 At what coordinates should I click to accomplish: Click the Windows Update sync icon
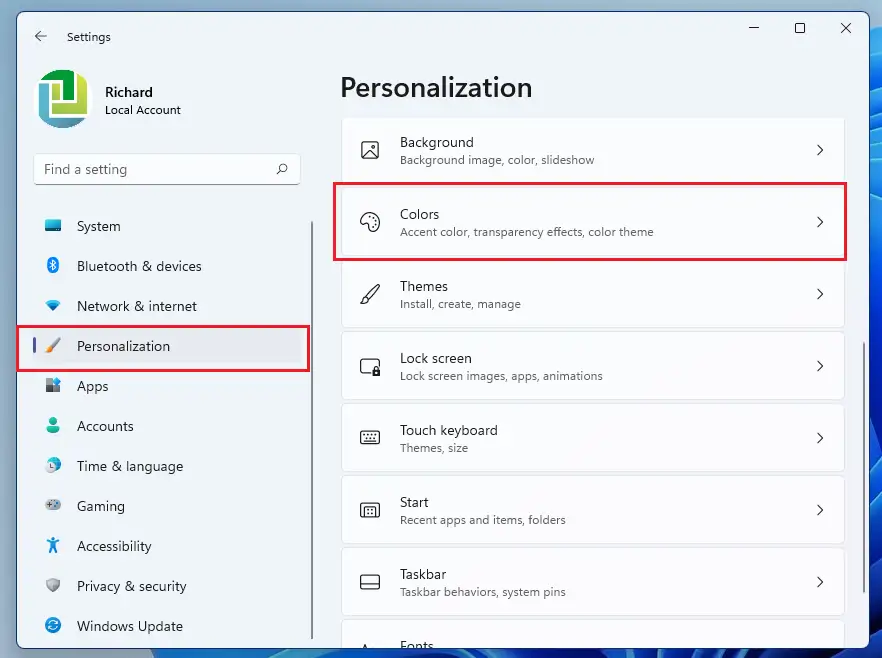pyautogui.click(x=53, y=625)
